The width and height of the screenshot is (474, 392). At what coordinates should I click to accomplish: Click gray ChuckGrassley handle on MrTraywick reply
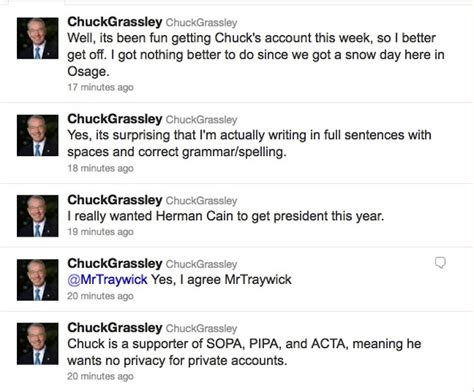point(201,264)
